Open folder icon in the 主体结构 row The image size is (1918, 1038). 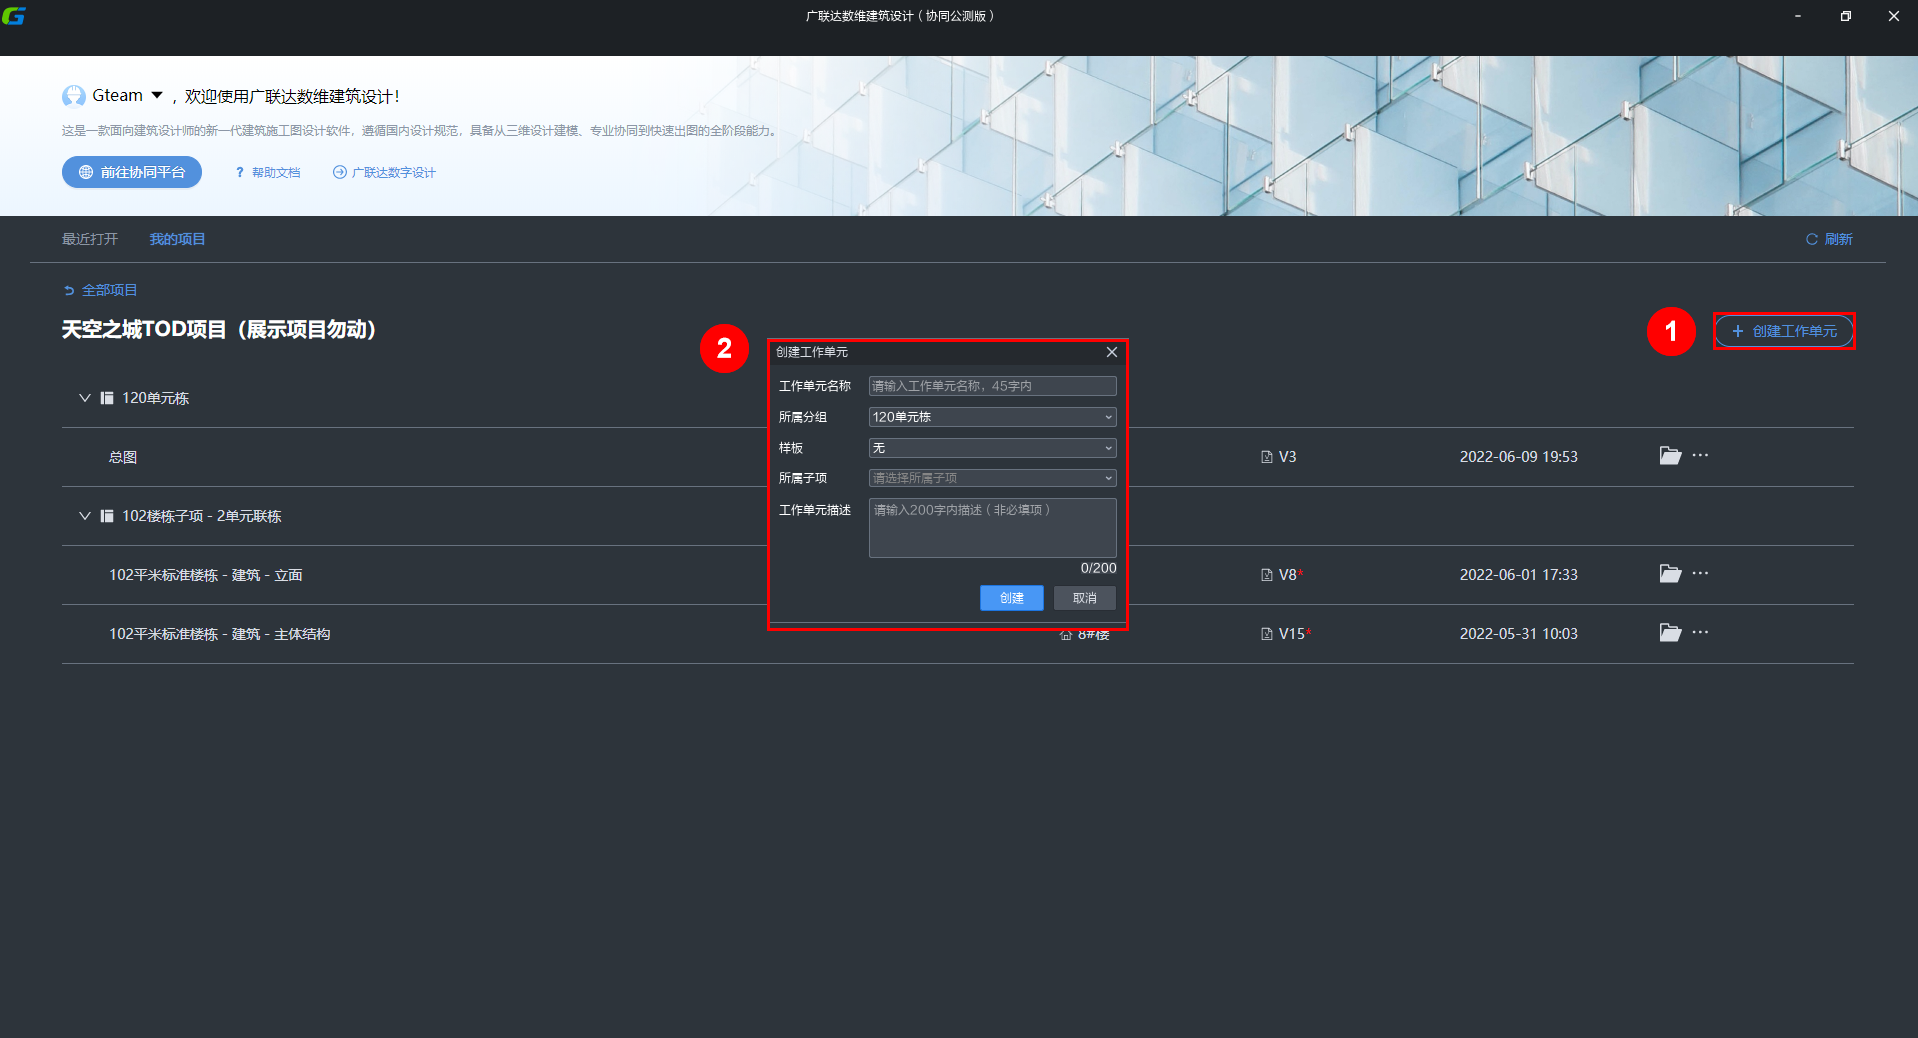pos(1670,633)
